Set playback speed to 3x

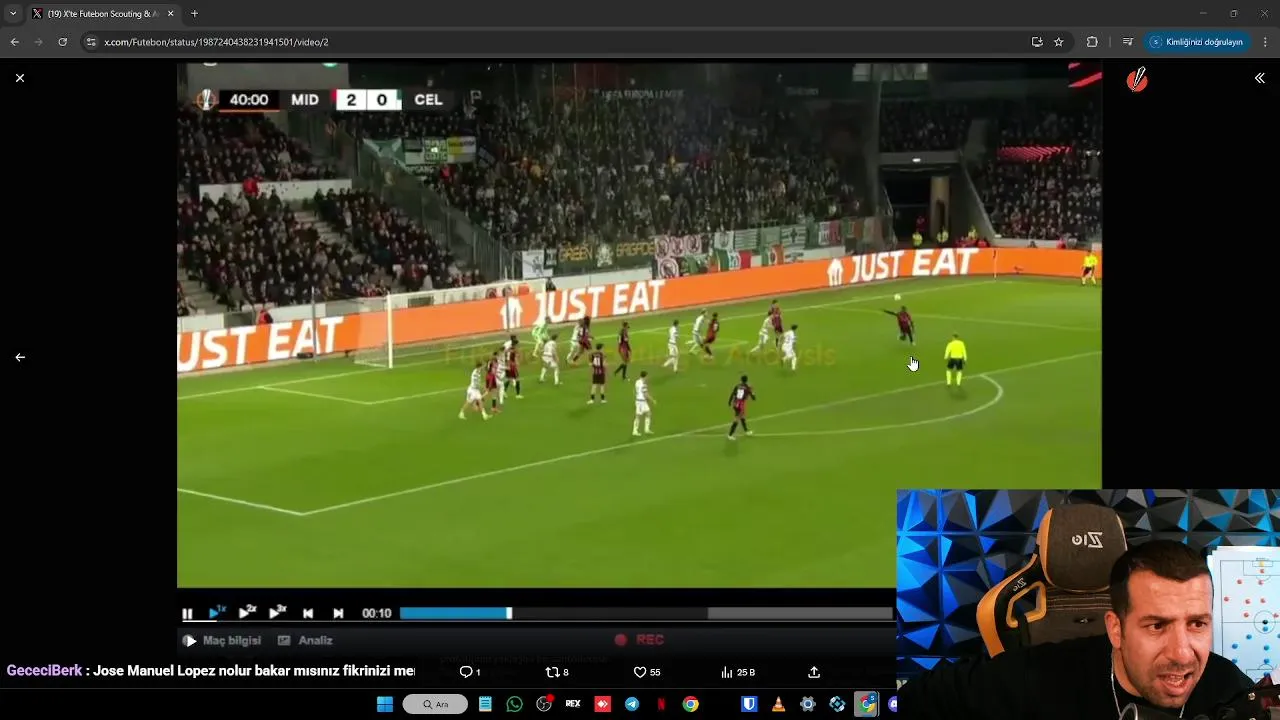coord(278,612)
